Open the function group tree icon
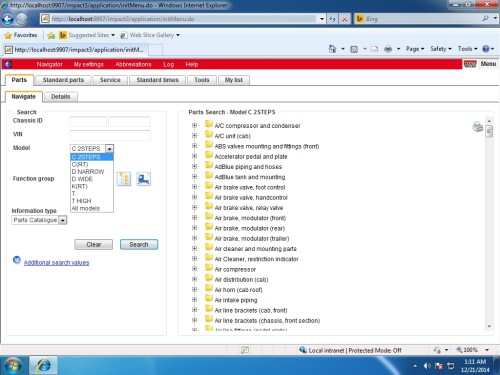This screenshot has width=500, height=375. [x=124, y=179]
